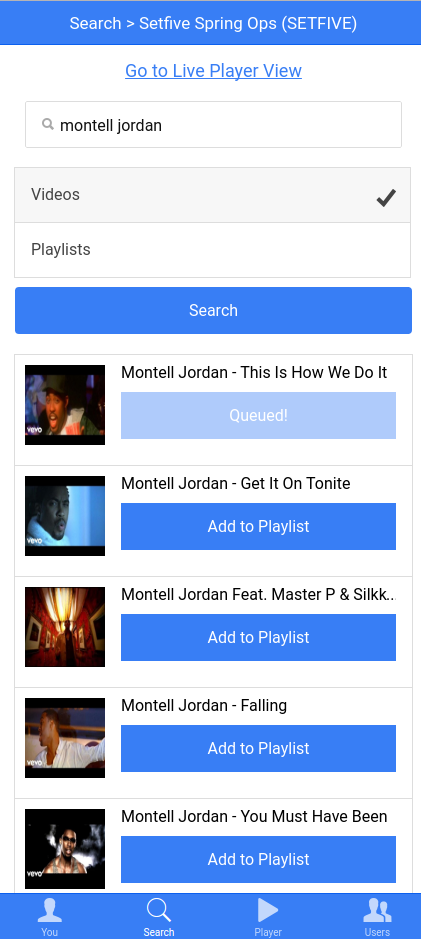Click the Search > Setfive Spring Ops header

(x=213, y=23)
